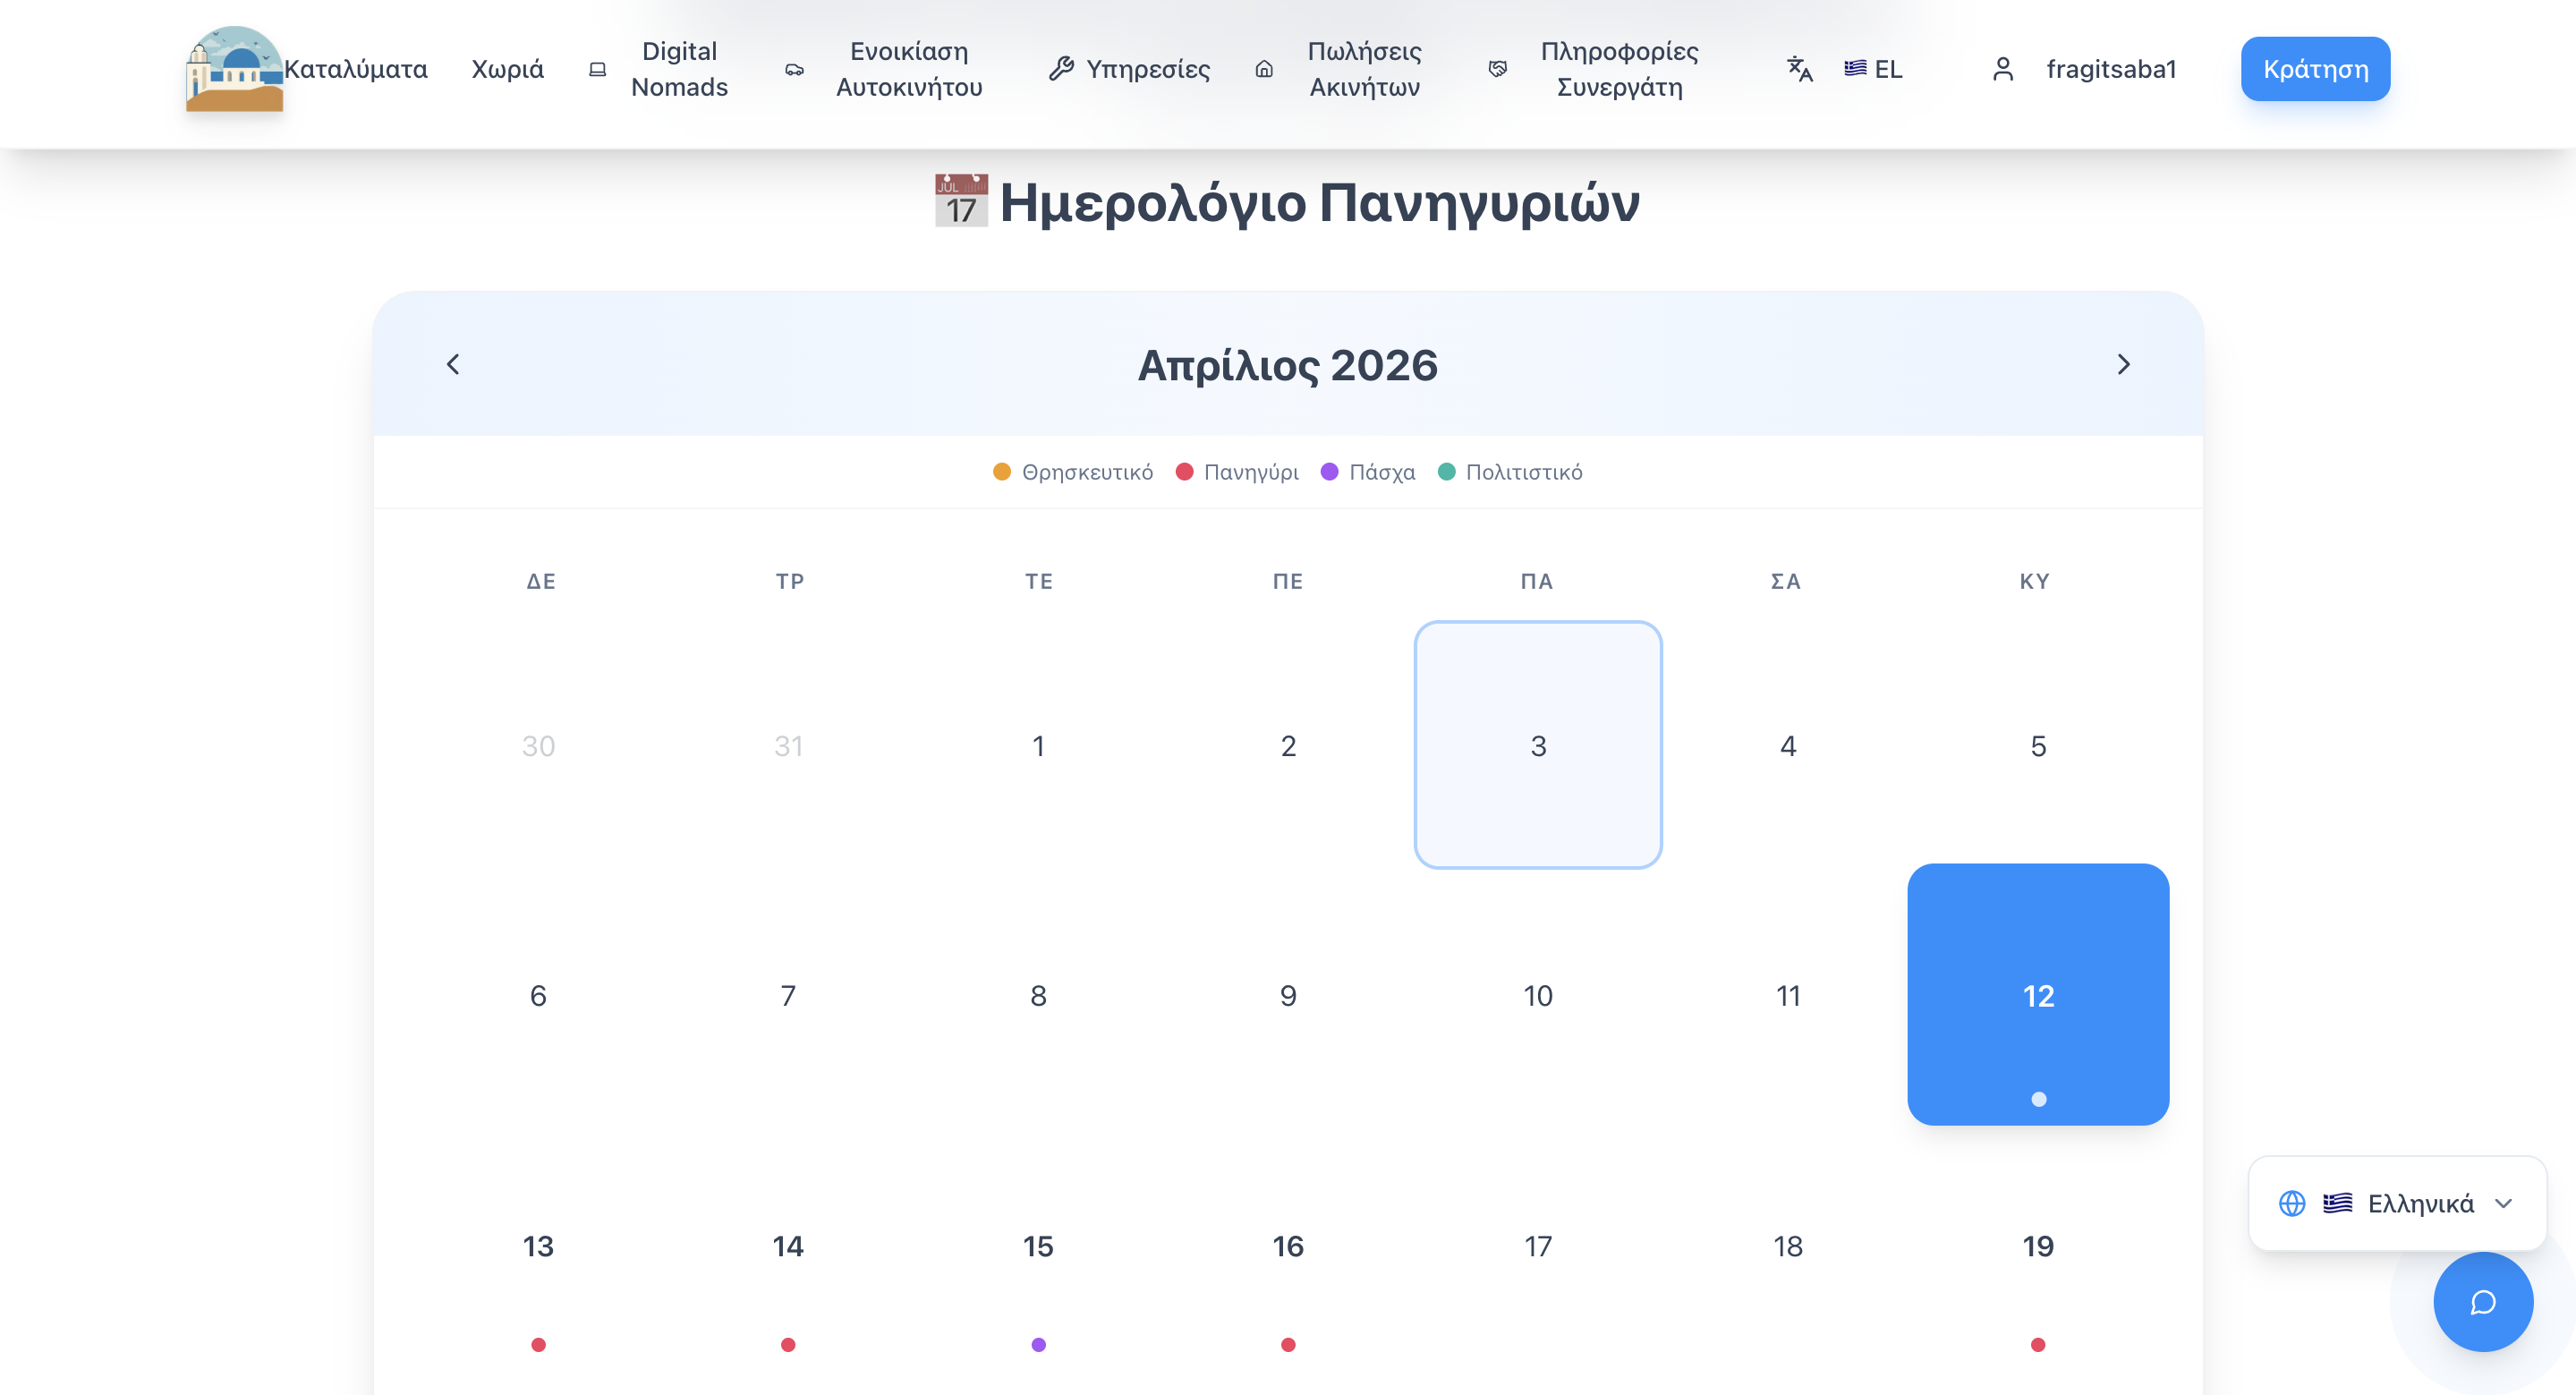Open the chat bubble in the corner
Viewport: 2576px width, 1395px height.
pos(2482,1302)
